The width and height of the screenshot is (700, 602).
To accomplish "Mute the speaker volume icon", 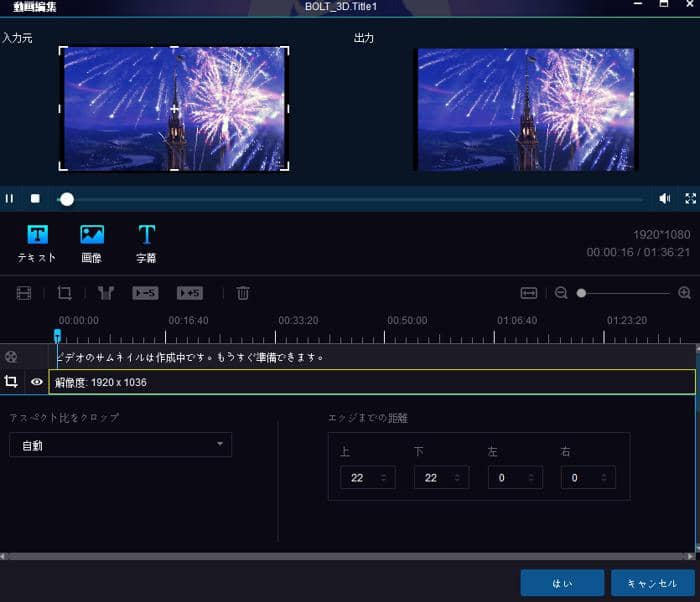I will (665, 198).
